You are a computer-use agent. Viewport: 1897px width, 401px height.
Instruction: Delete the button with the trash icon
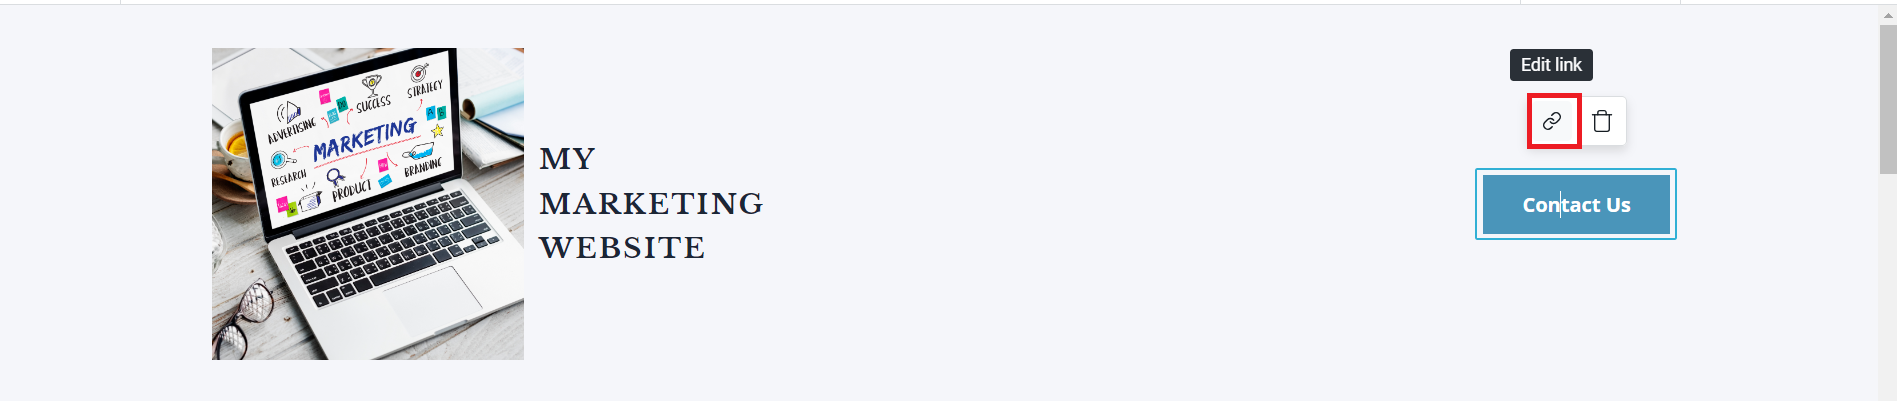coord(1602,121)
